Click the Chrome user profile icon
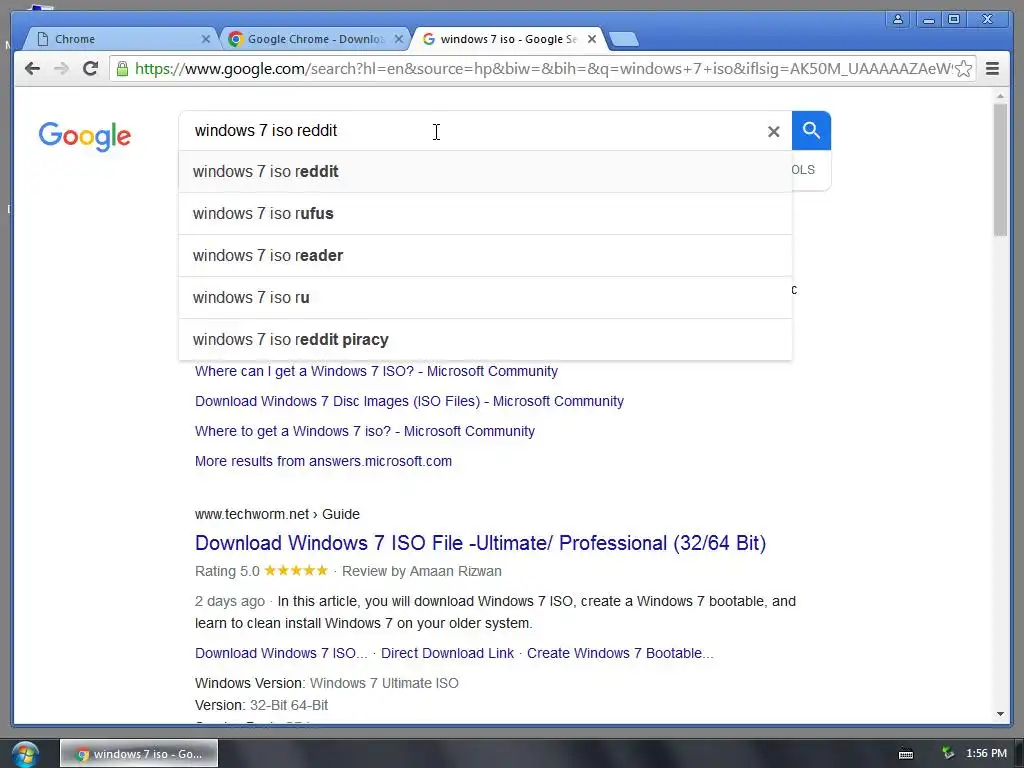The image size is (1024, 768). [898, 20]
